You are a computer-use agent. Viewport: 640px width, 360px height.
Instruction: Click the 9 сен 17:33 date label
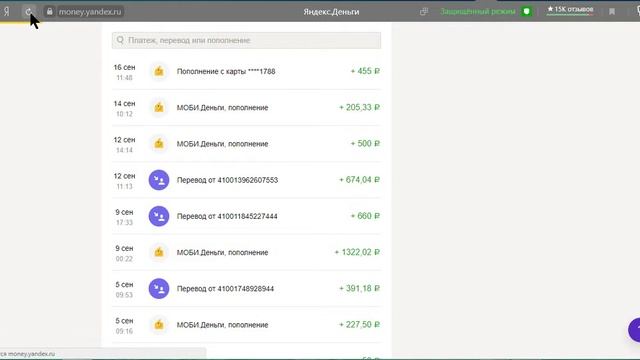124,217
